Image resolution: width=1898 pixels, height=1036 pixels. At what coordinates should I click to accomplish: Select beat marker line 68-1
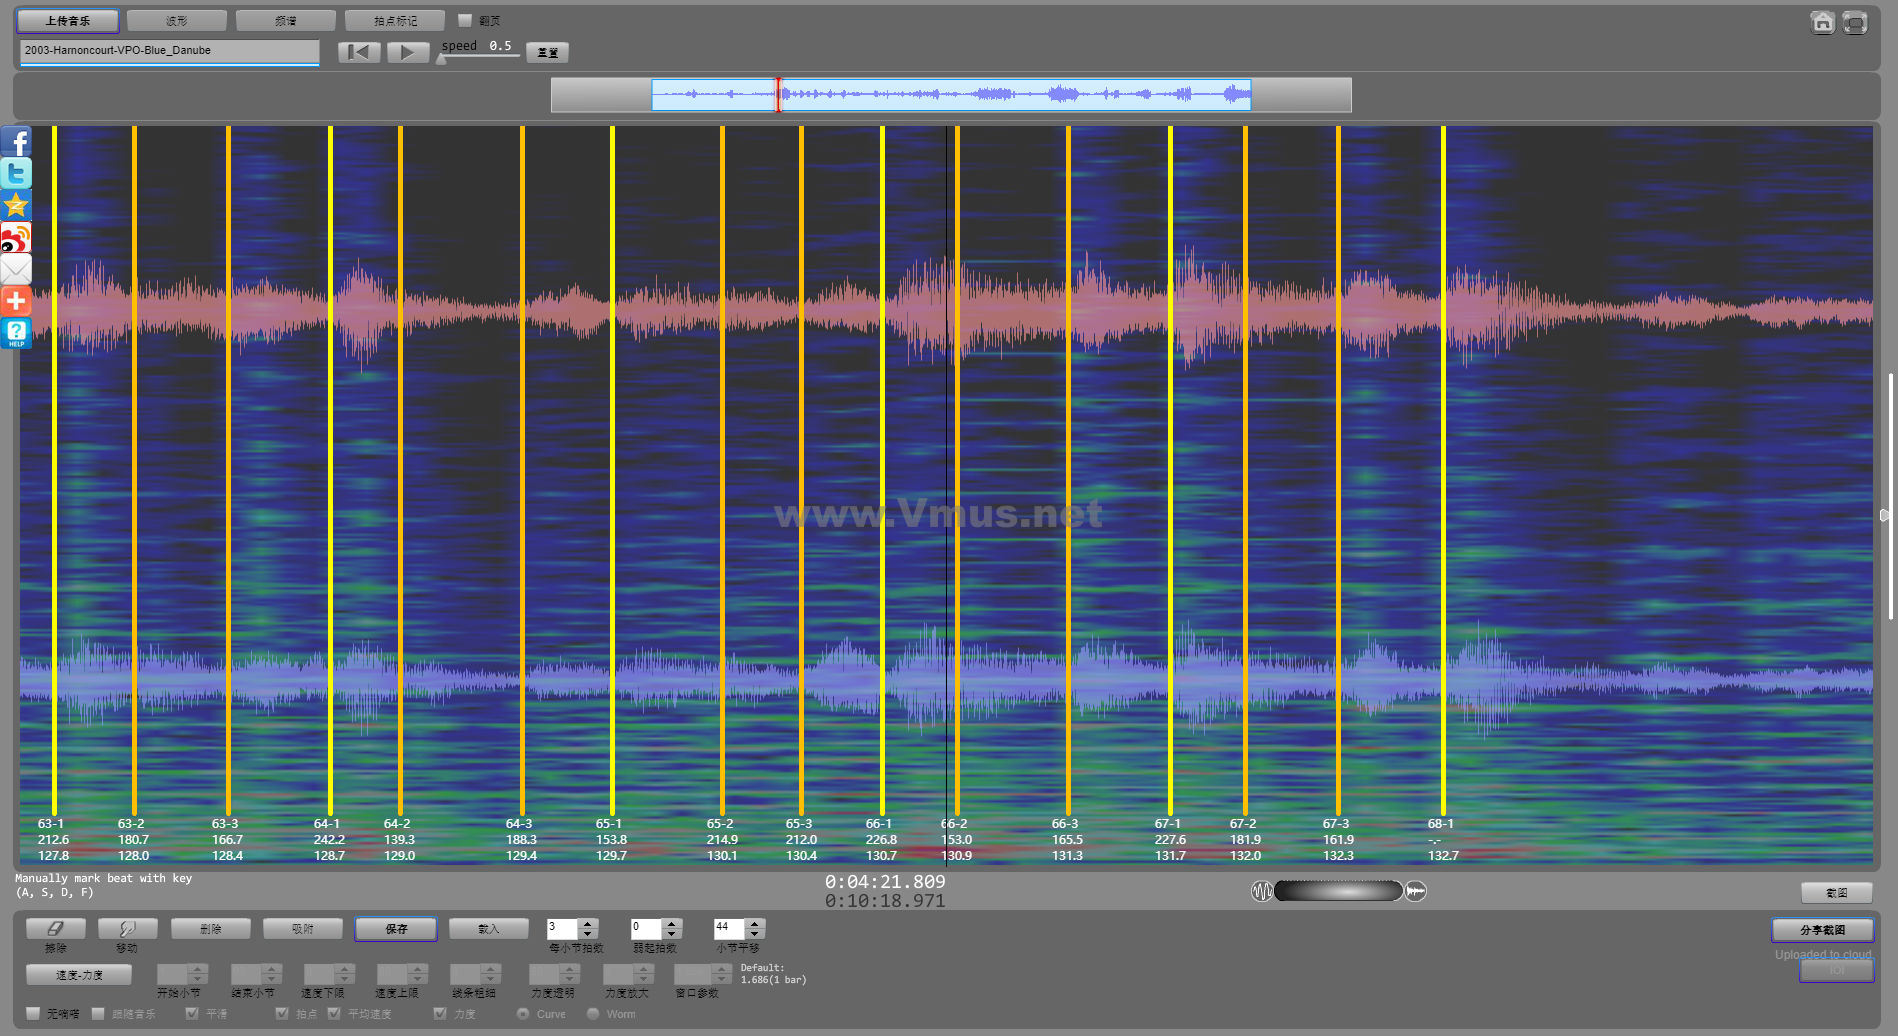tap(1443, 470)
